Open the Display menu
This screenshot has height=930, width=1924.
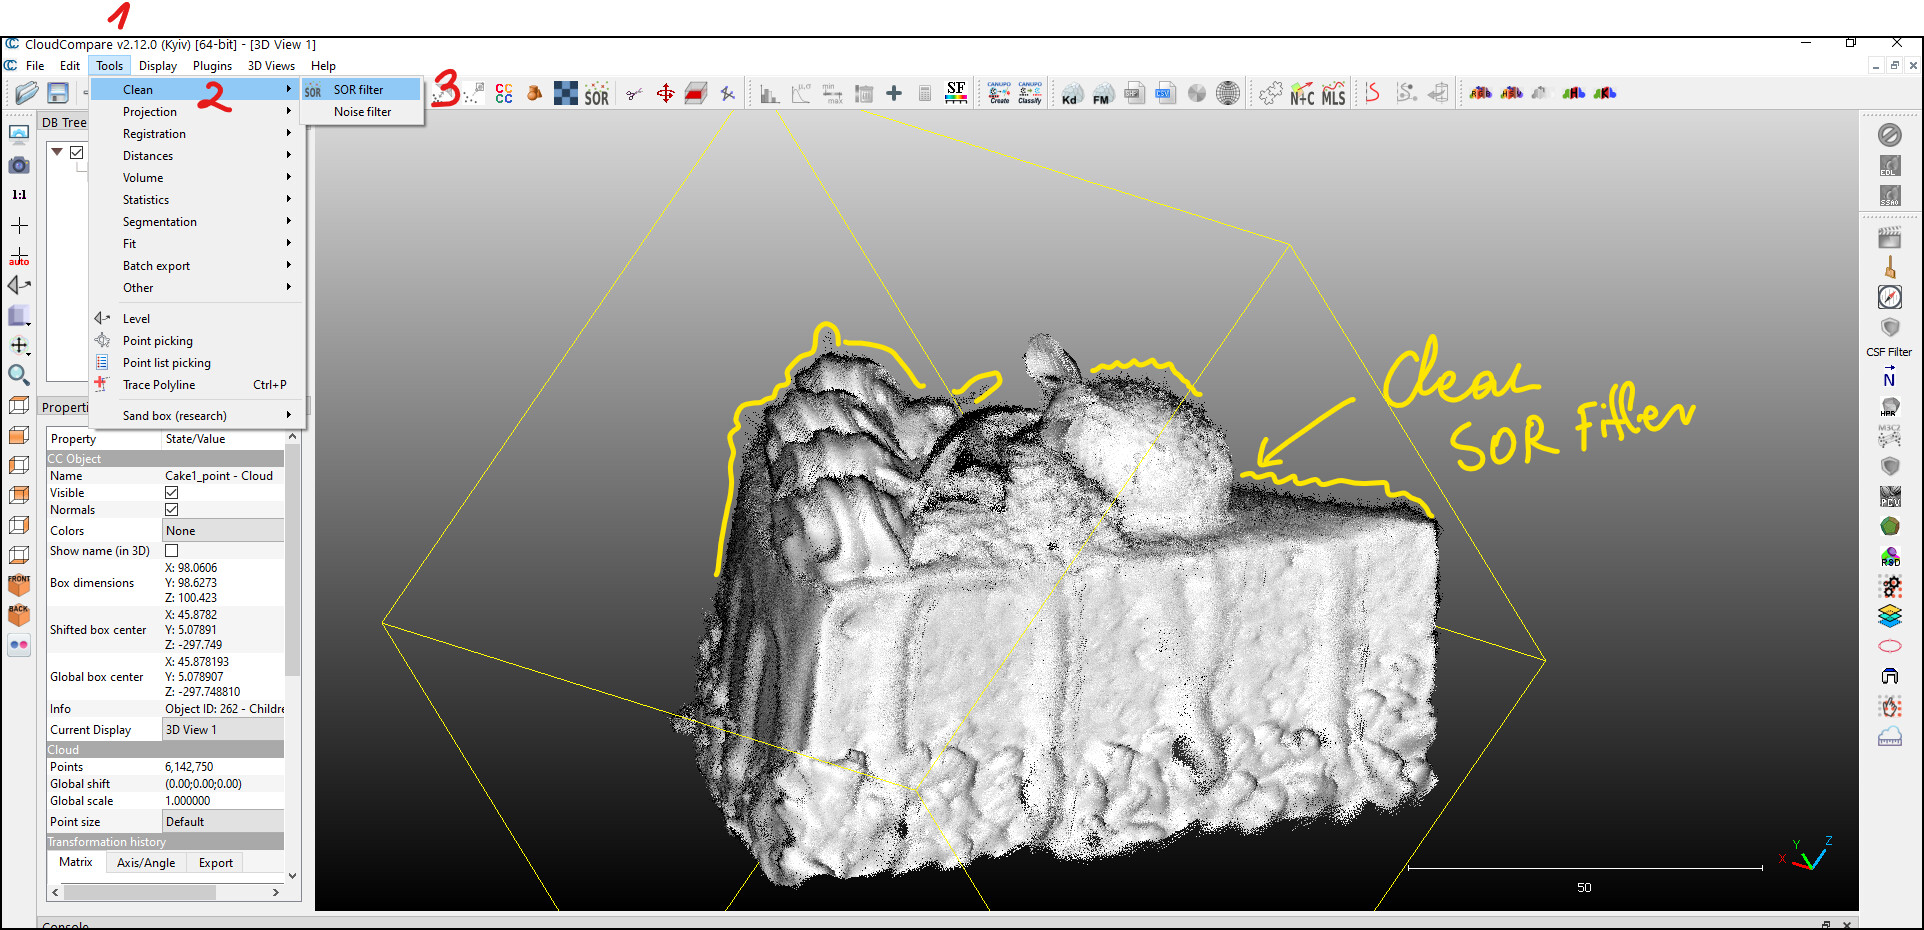tap(158, 66)
